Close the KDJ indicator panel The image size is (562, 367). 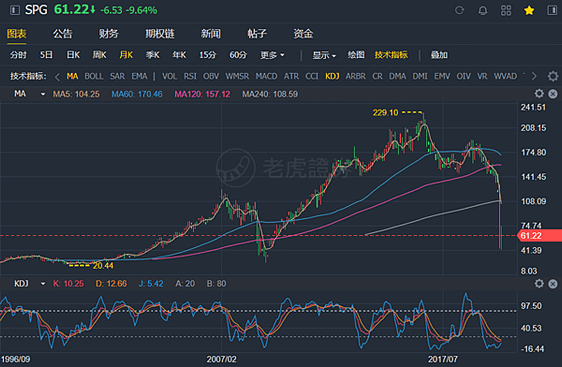[x=553, y=284]
